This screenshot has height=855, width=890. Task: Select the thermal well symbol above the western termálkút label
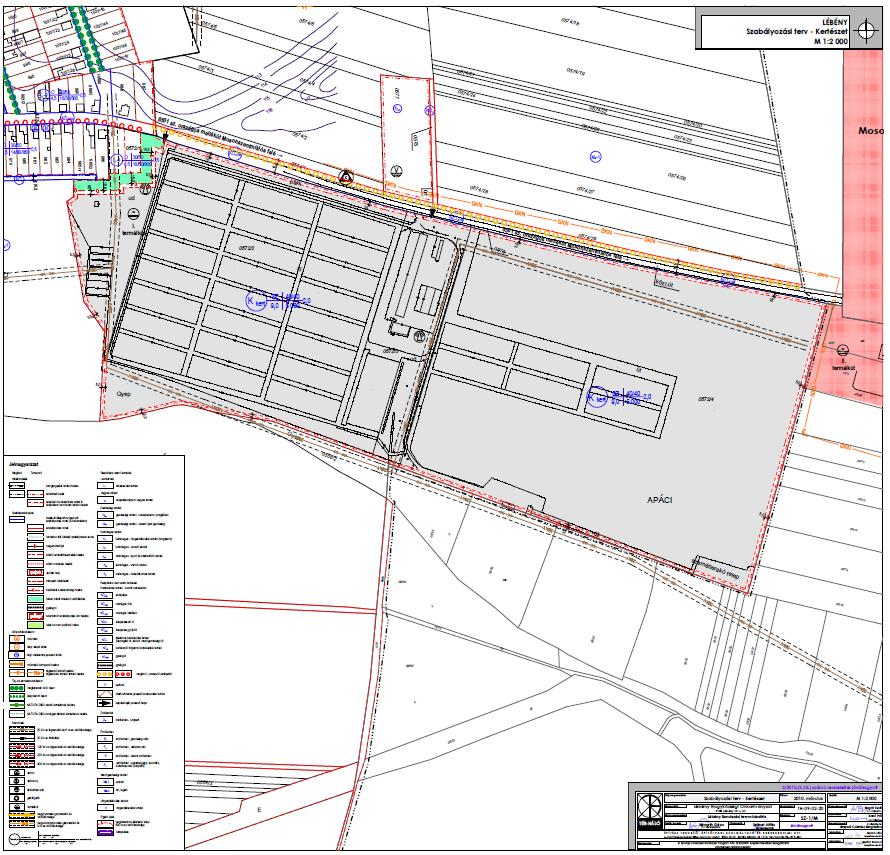pyautogui.click(x=133, y=214)
